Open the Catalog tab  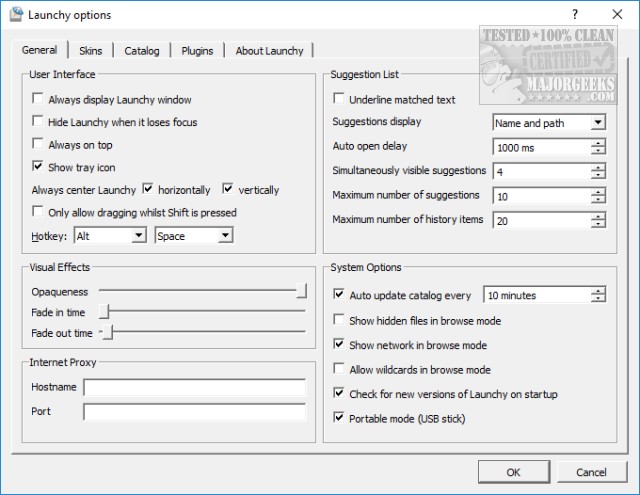142,51
